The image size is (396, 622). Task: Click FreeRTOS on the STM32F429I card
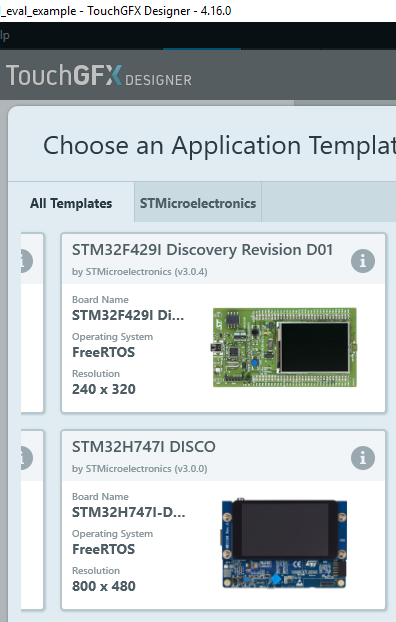pos(104,352)
